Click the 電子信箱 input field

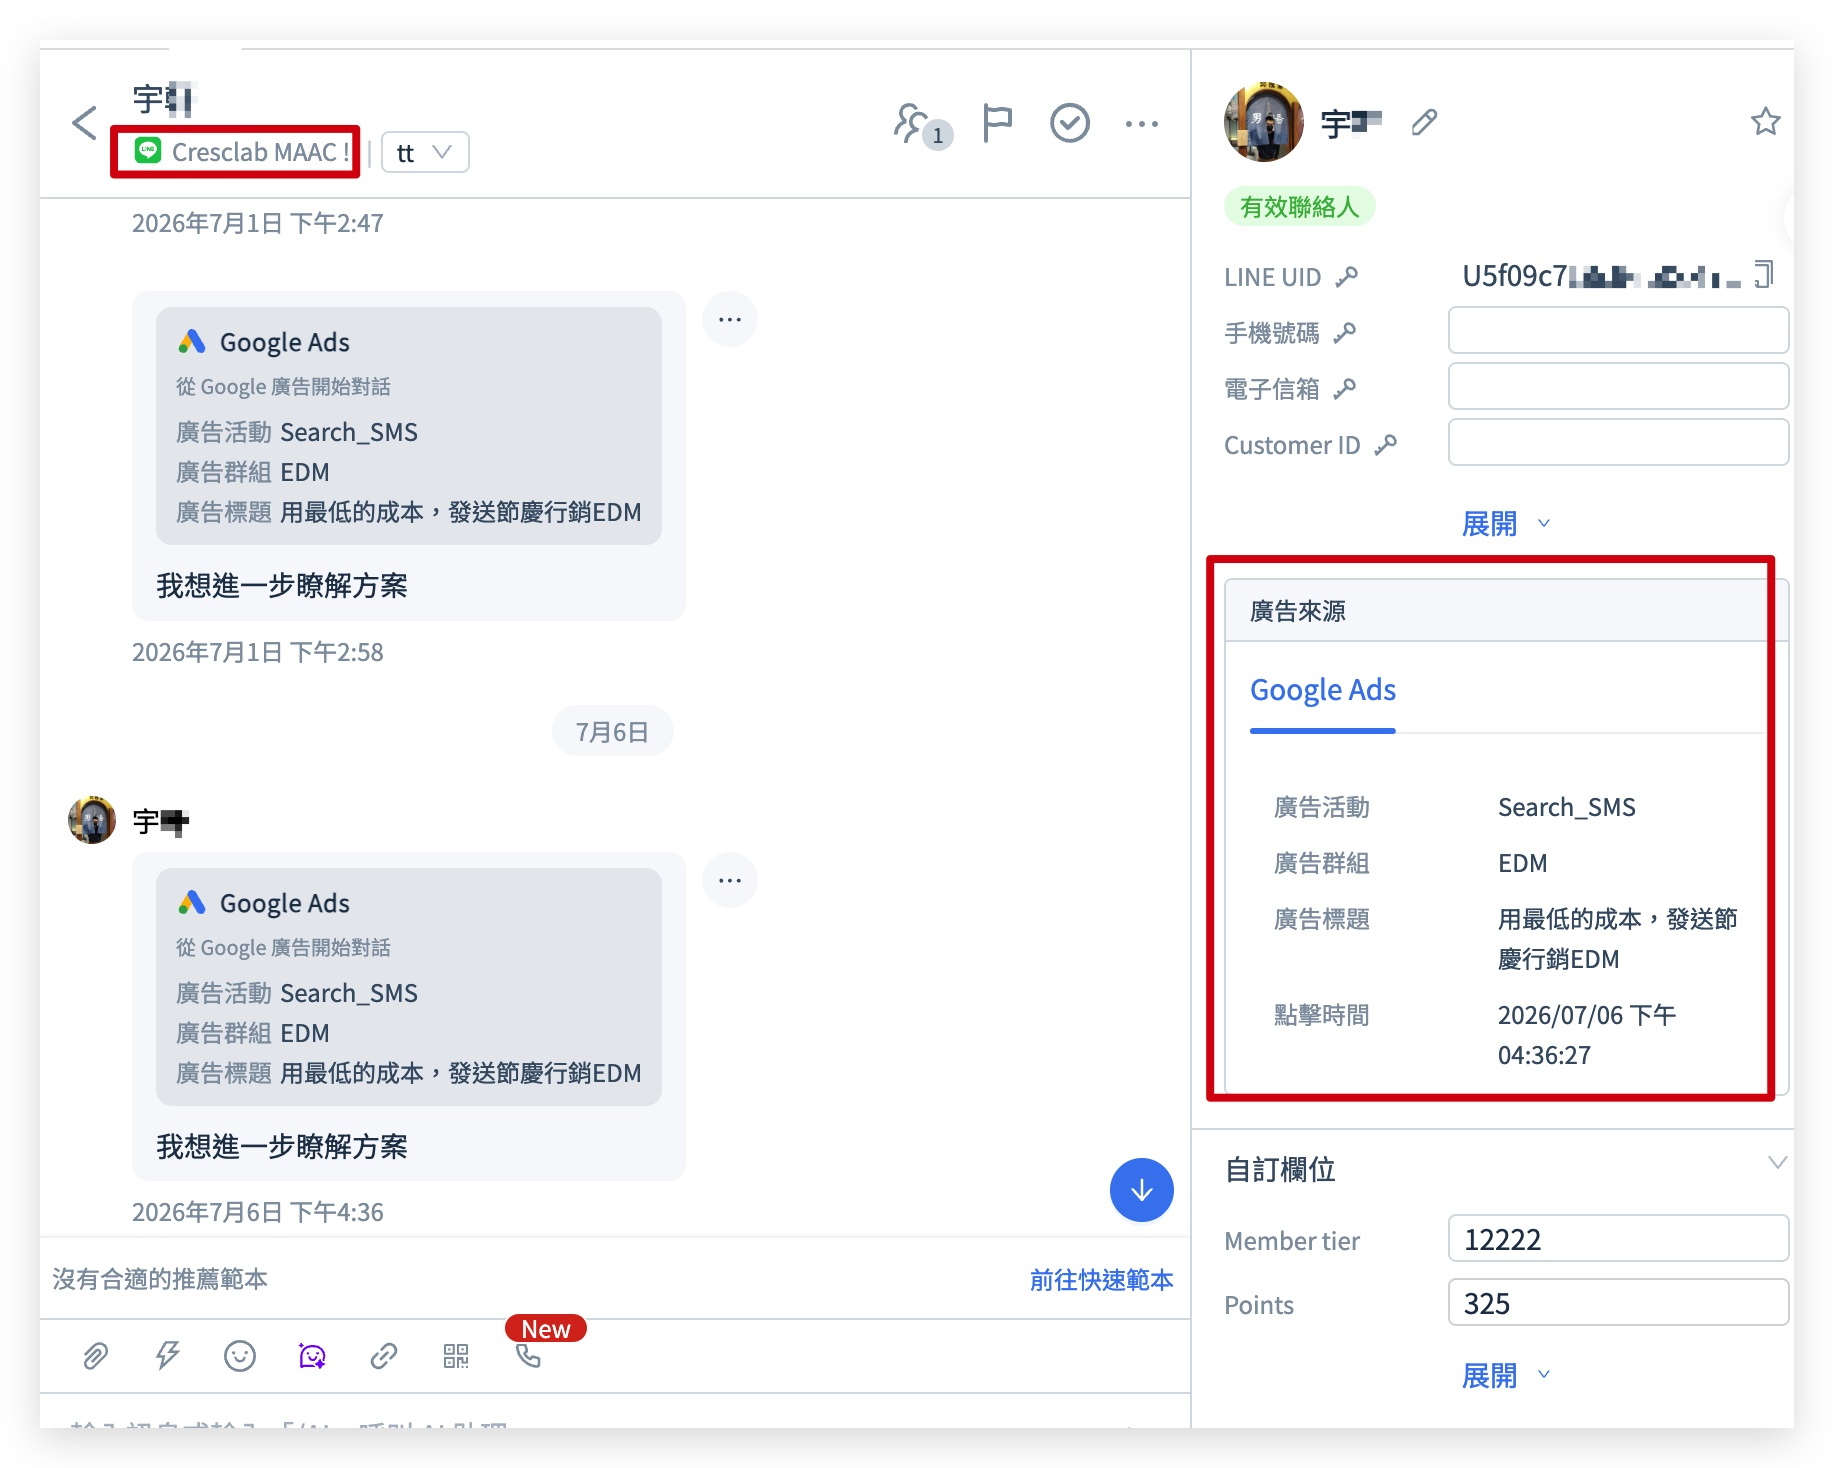point(1618,386)
